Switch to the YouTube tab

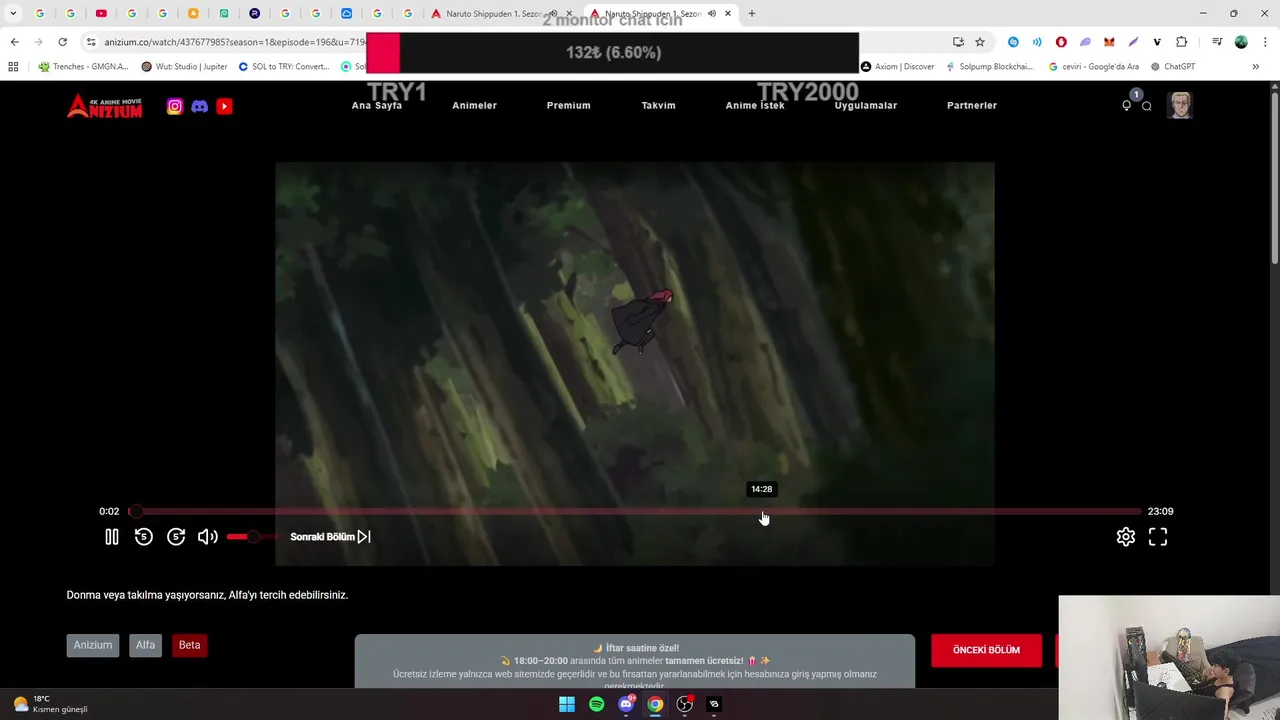101,14
